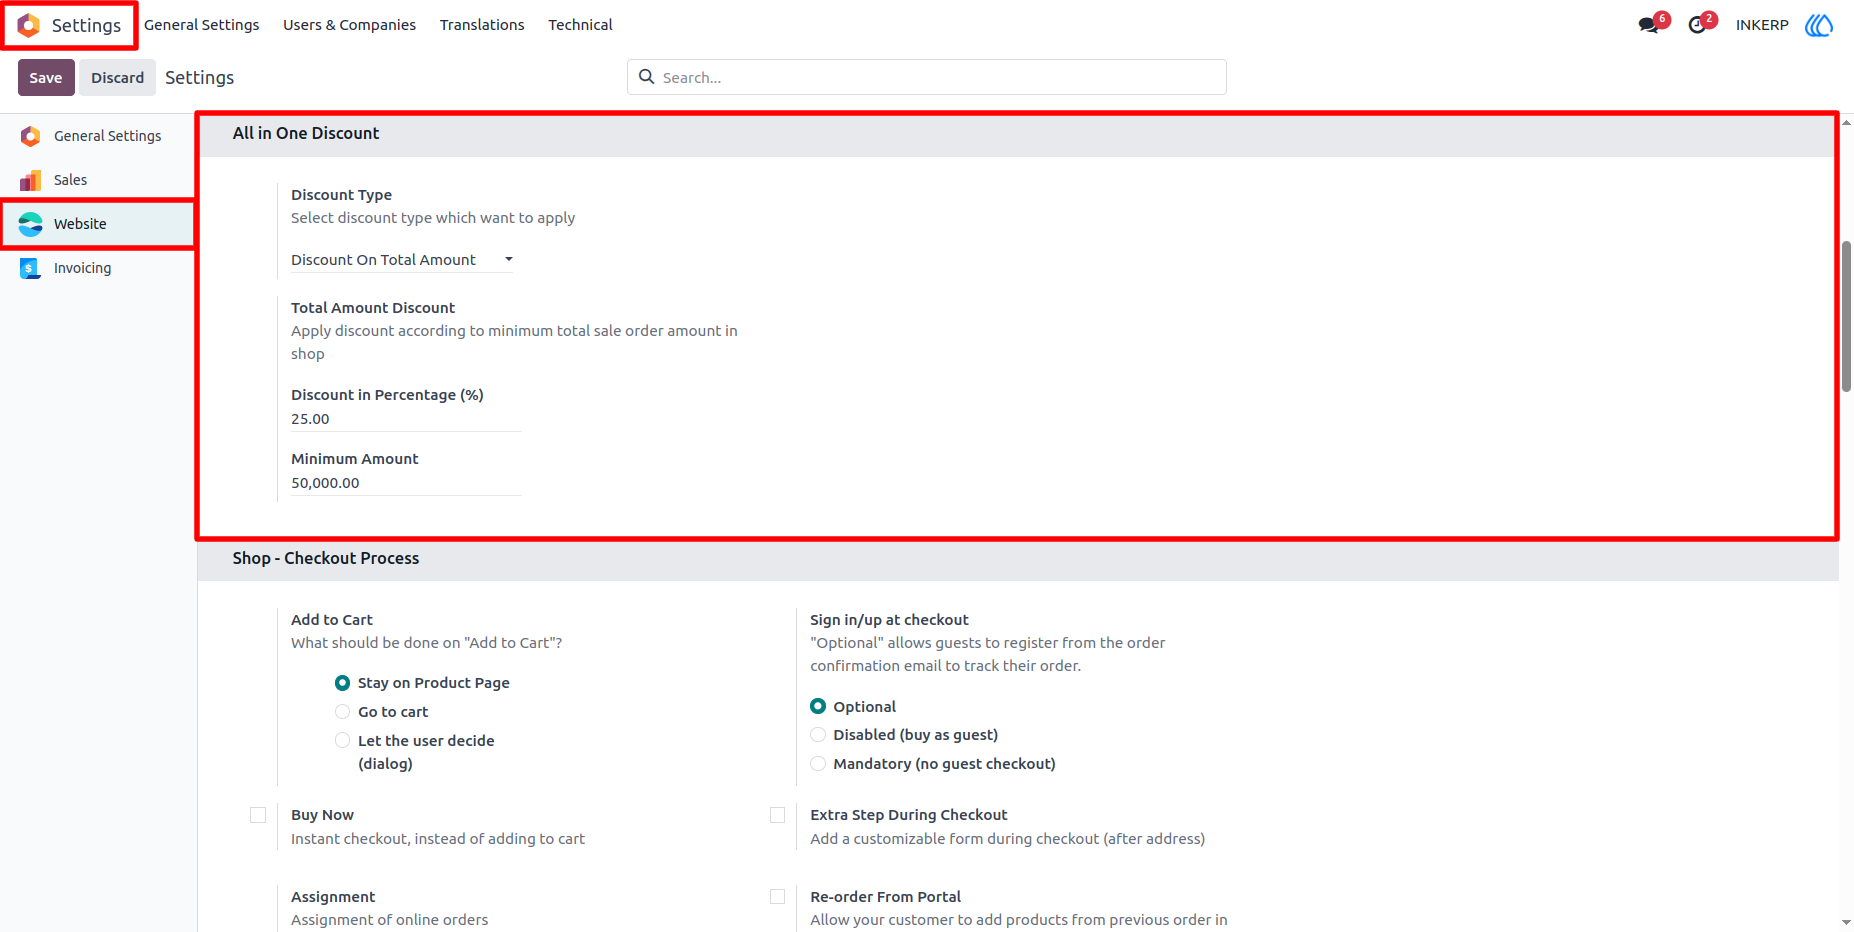Enable the Buy Now checkbox
This screenshot has width=1854, height=932.
[x=258, y=815]
